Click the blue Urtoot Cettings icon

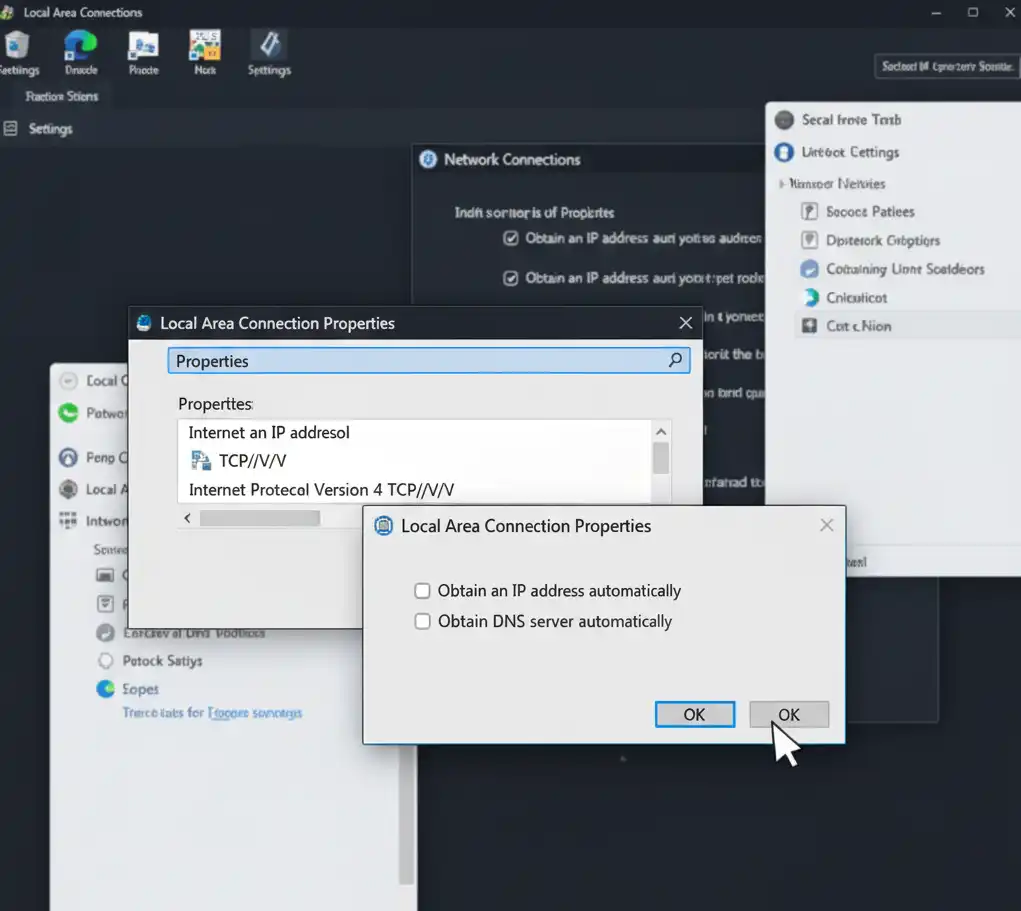784,153
